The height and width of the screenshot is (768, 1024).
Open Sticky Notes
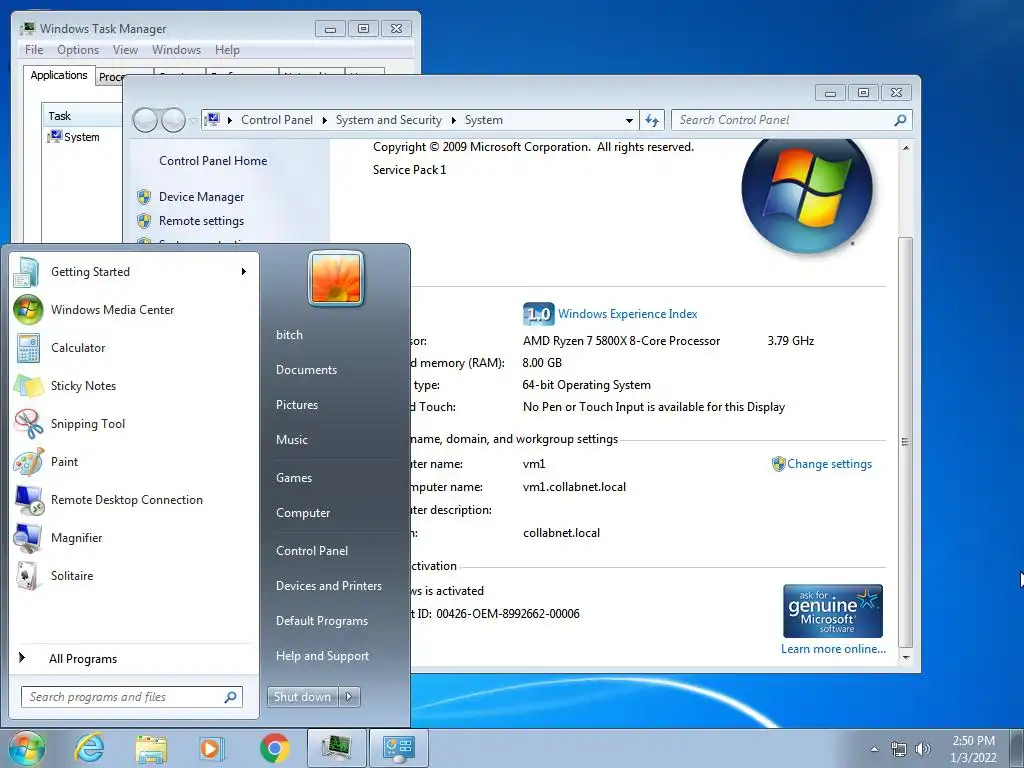(134, 385)
